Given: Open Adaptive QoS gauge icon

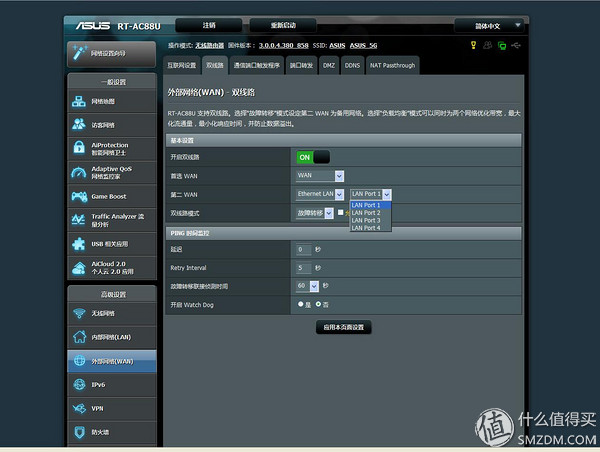Looking at the screenshot, I should [x=79, y=173].
